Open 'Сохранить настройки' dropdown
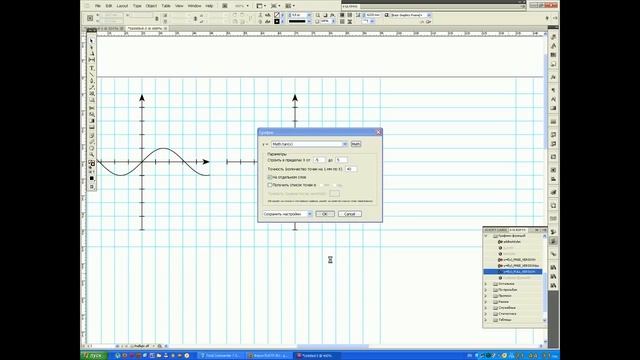This screenshot has height=360, width=640. click(x=309, y=214)
